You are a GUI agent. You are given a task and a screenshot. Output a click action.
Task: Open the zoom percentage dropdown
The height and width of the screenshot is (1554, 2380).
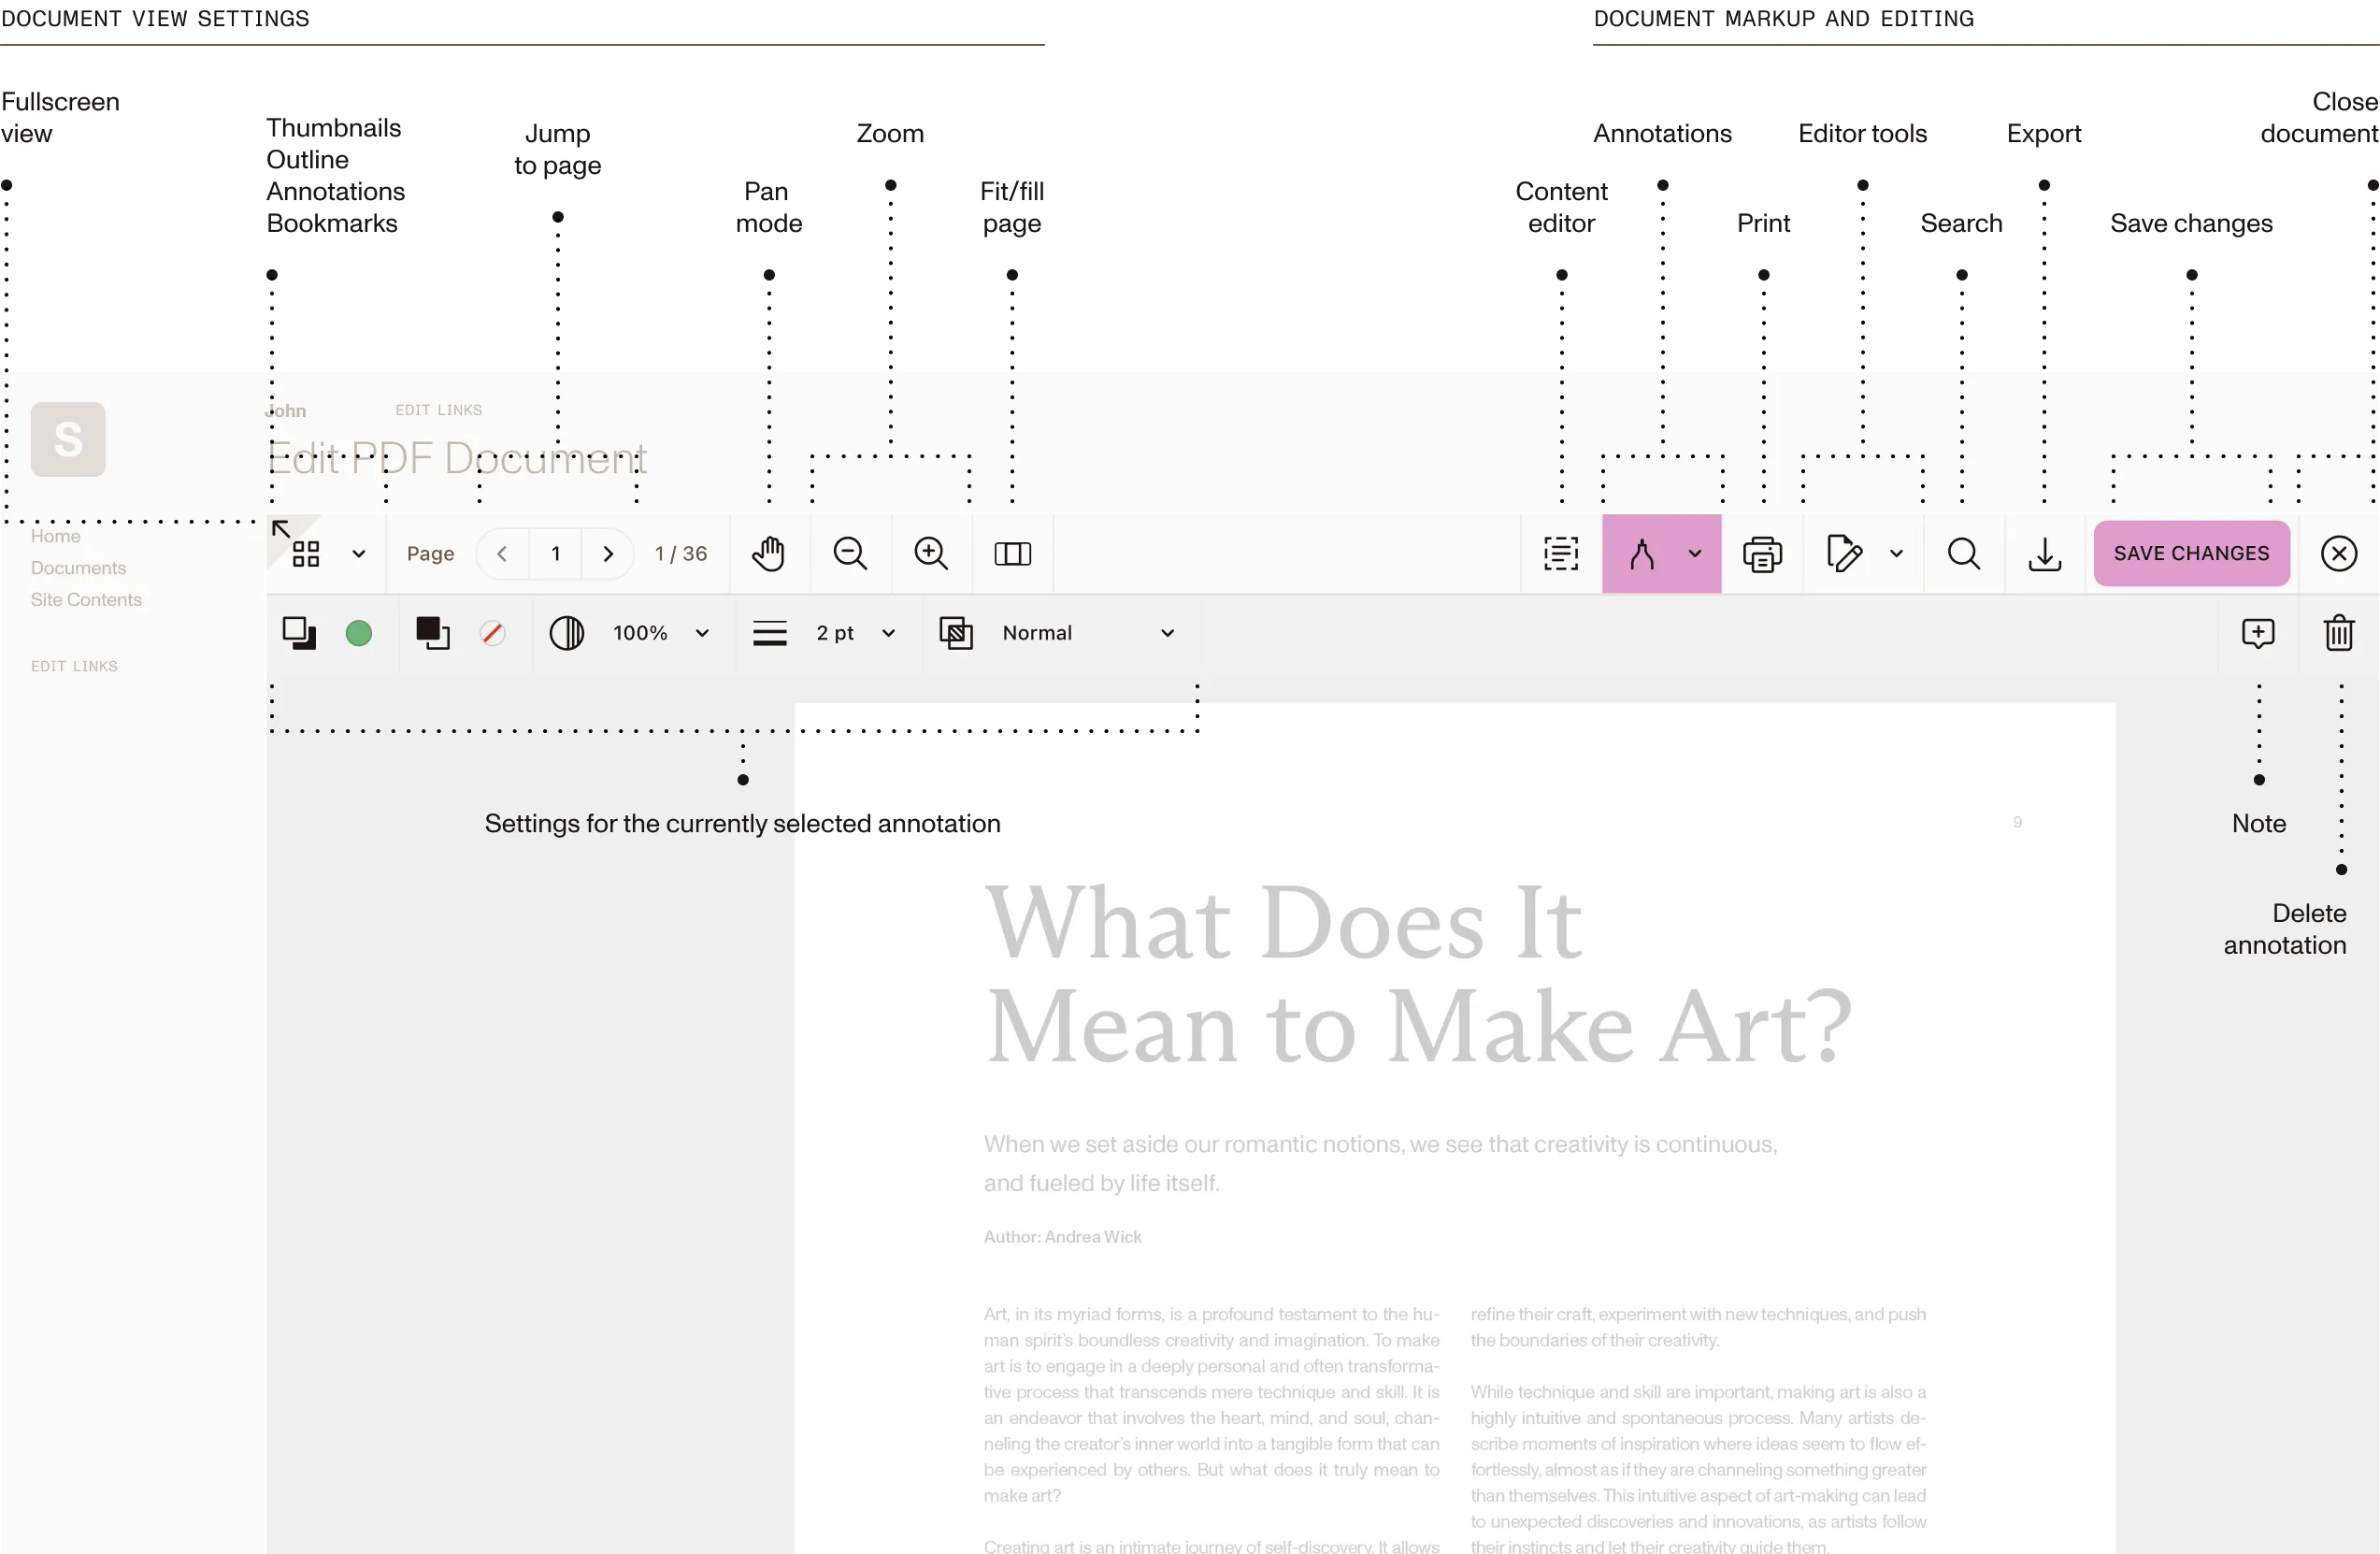coord(702,632)
